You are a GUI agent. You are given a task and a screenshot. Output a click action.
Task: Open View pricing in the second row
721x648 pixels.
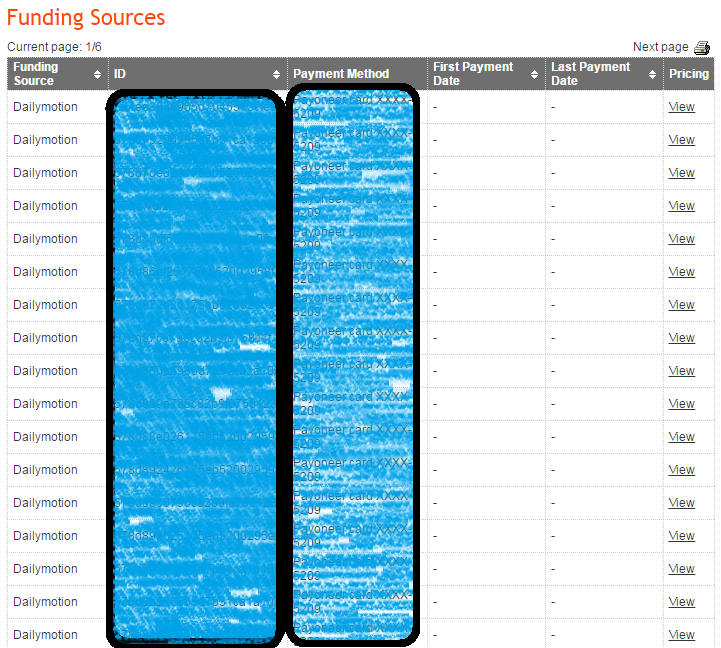click(681, 140)
